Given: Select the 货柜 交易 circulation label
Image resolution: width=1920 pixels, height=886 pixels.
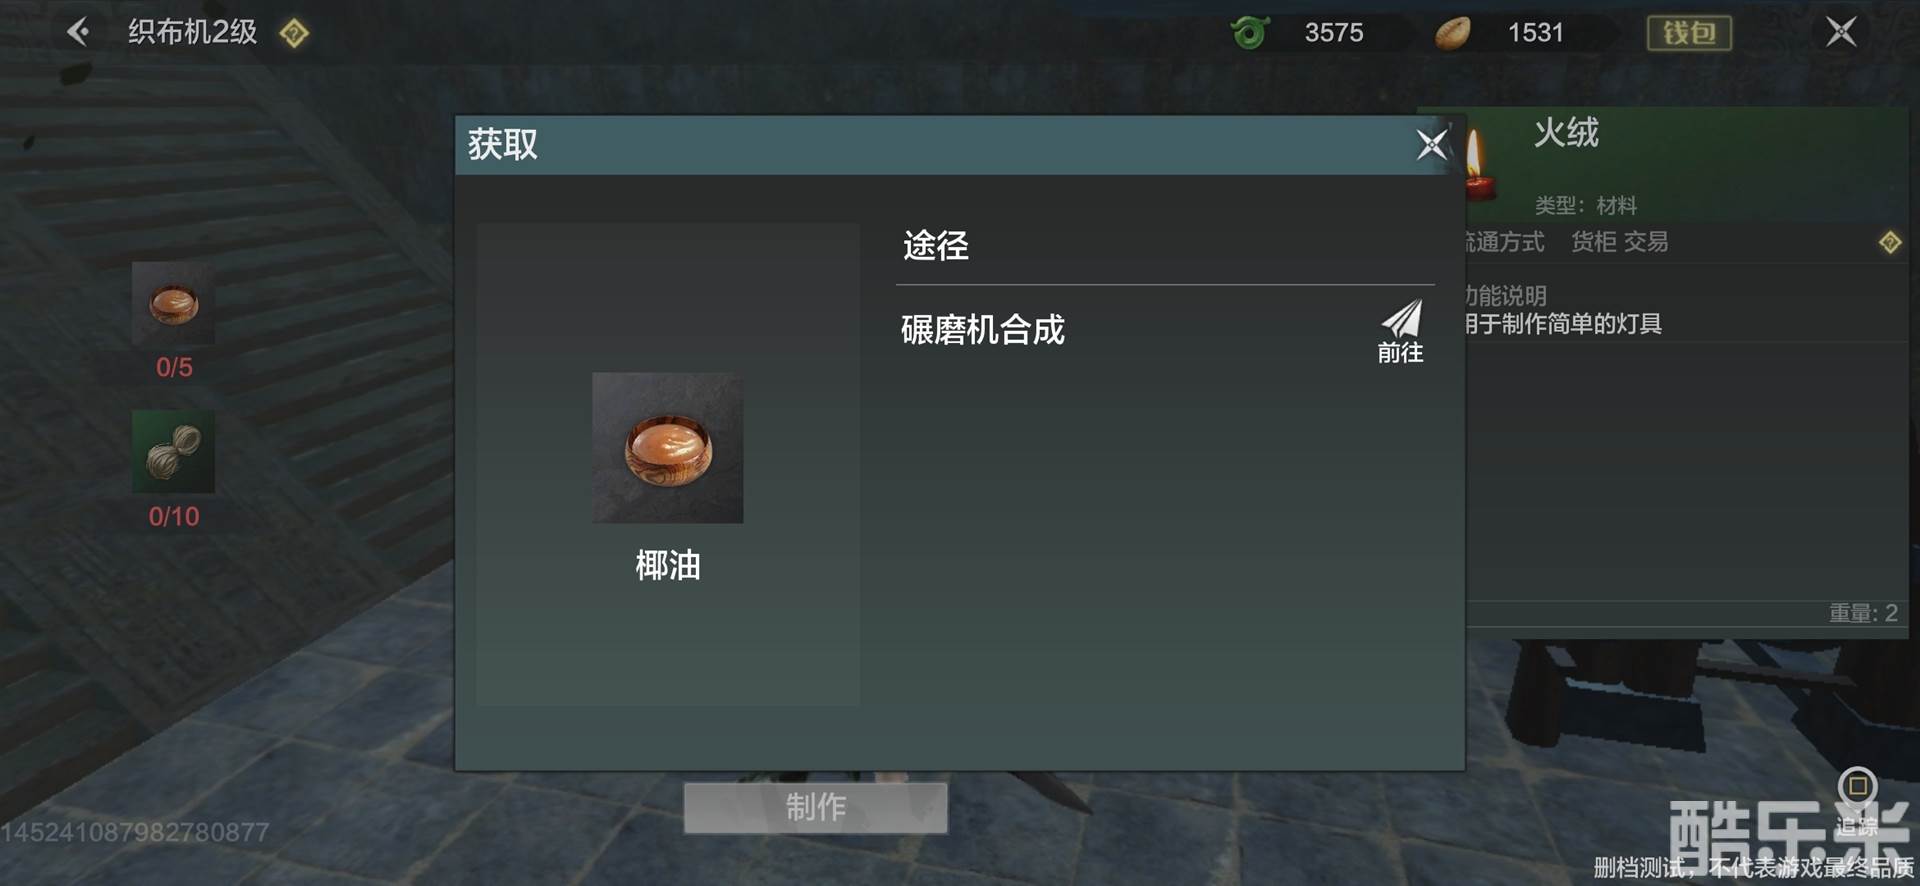Looking at the screenshot, I should [x=1619, y=242].
